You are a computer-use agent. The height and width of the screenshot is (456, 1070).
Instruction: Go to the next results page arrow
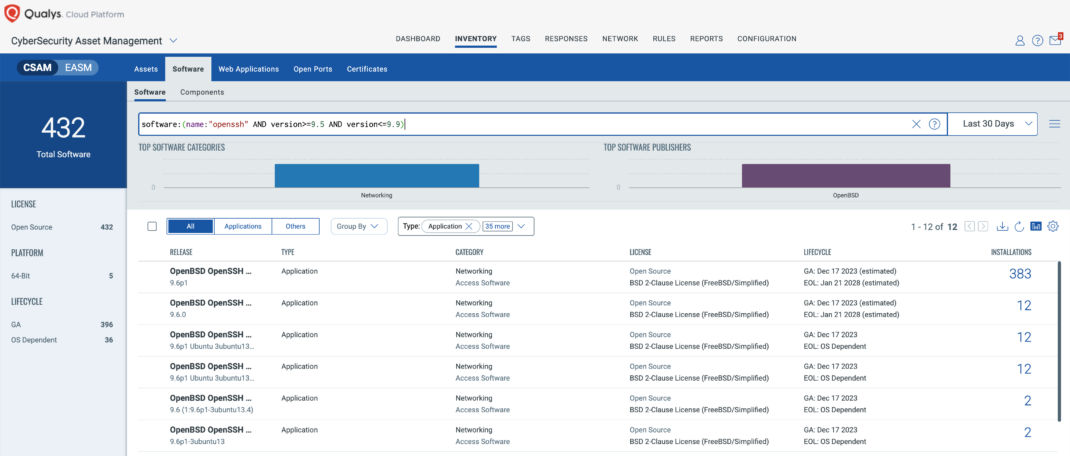985,227
